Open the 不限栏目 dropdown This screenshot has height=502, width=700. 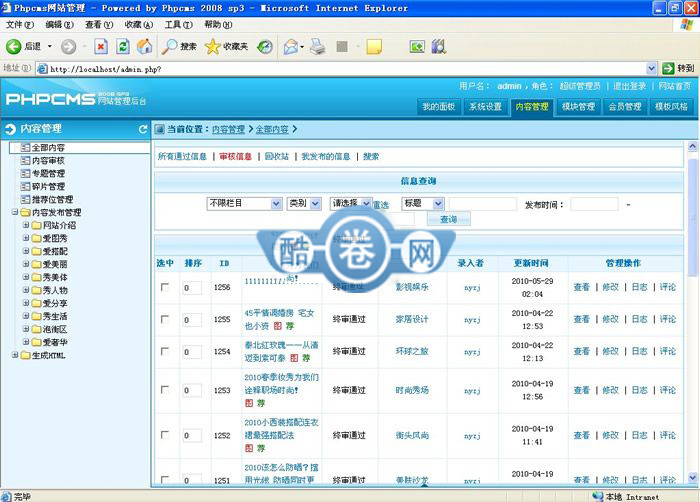(x=244, y=204)
